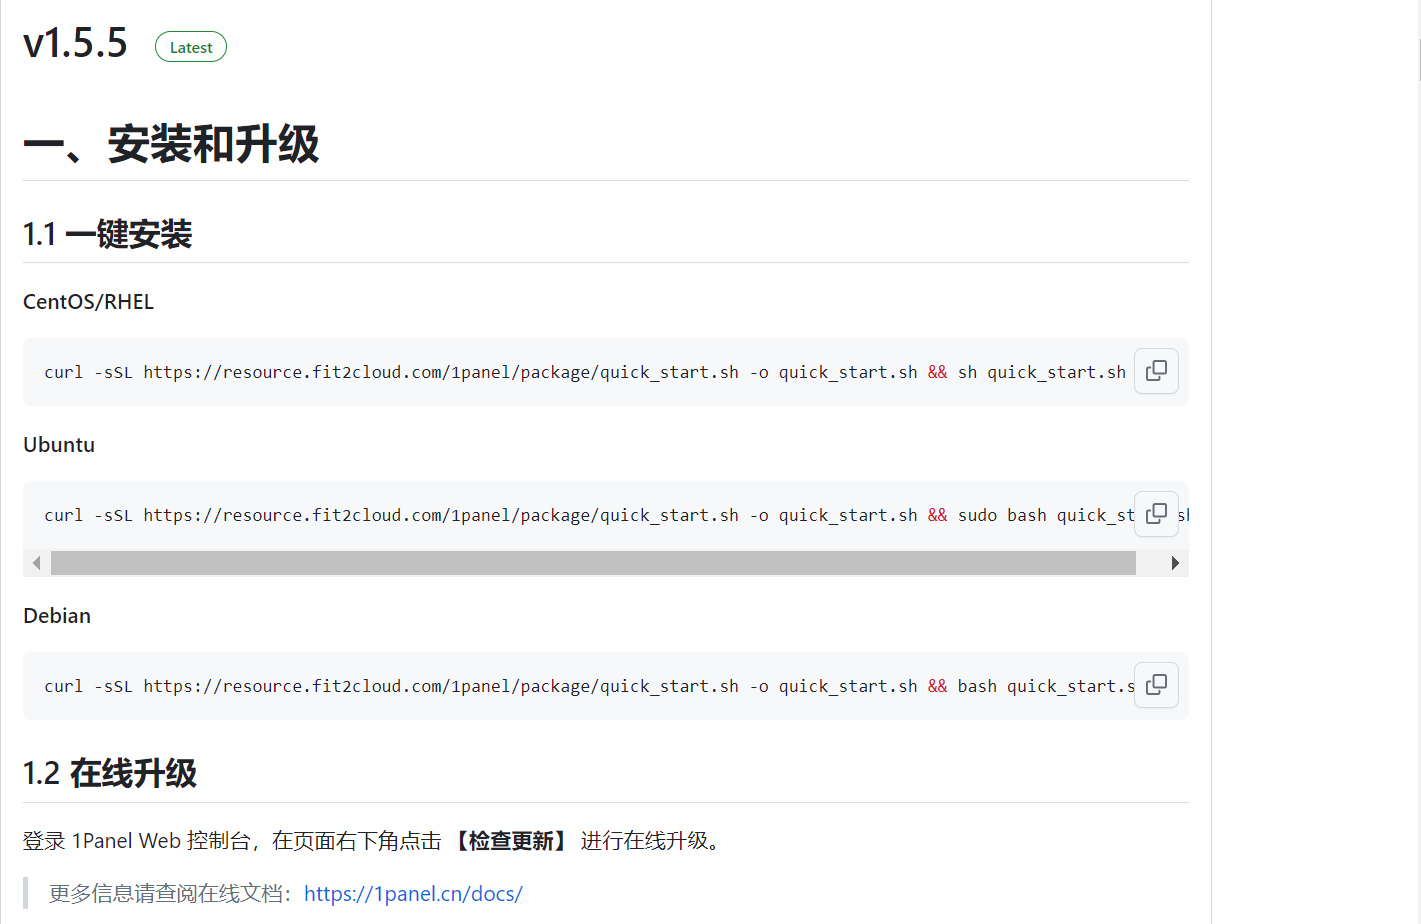Click the Ubuntu code block's right scroll arrow
The height and width of the screenshot is (924, 1421).
click(1175, 563)
